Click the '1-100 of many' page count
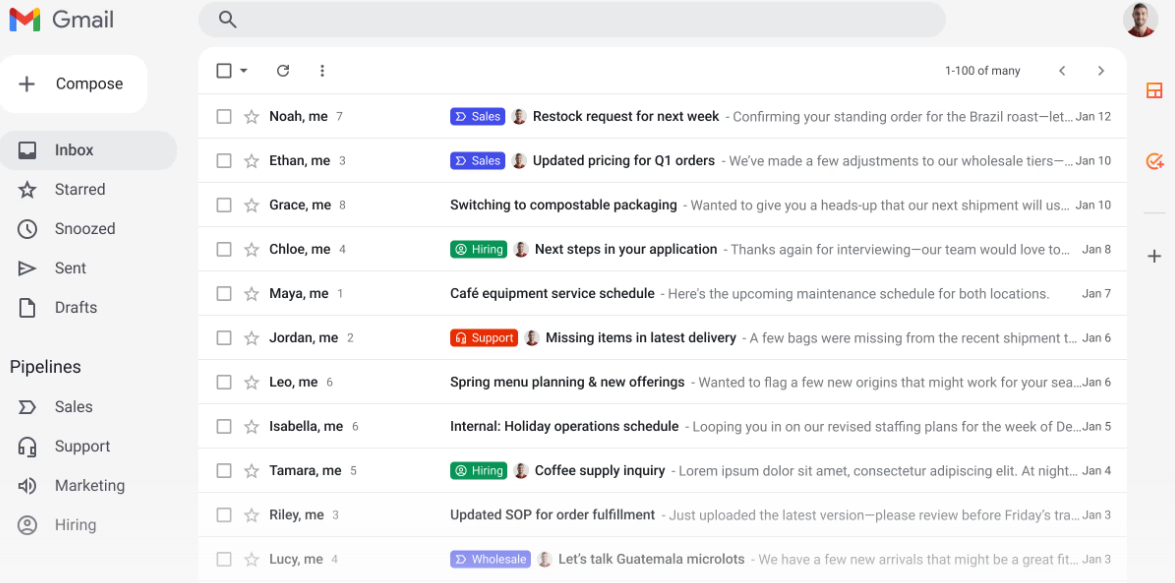The height and width of the screenshot is (583, 1175). 982,70
